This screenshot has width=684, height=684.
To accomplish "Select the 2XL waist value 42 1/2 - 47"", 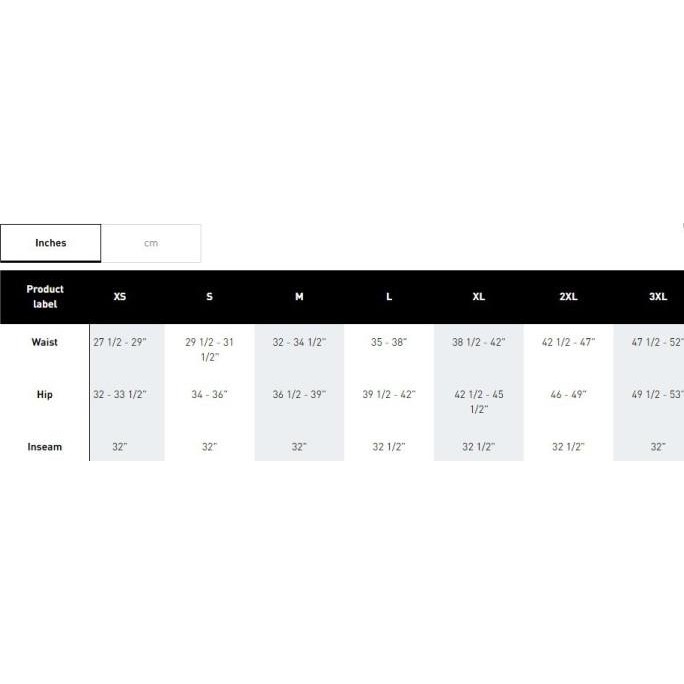I will tap(568, 342).
